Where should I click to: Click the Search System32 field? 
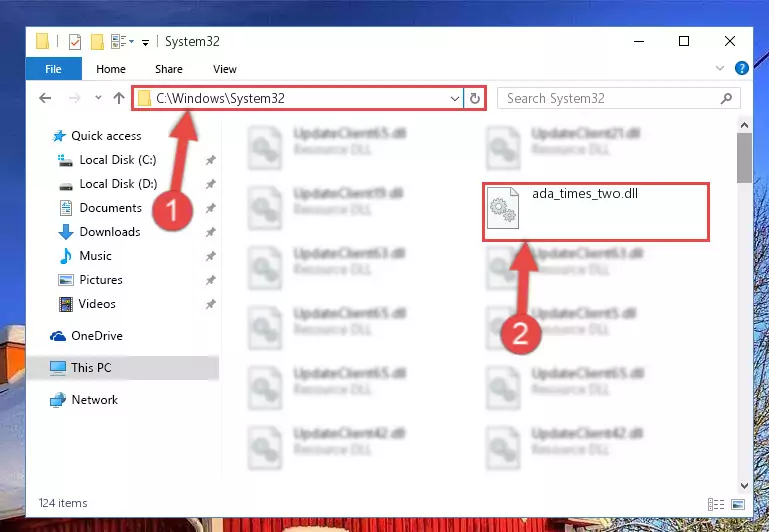tap(618, 99)
